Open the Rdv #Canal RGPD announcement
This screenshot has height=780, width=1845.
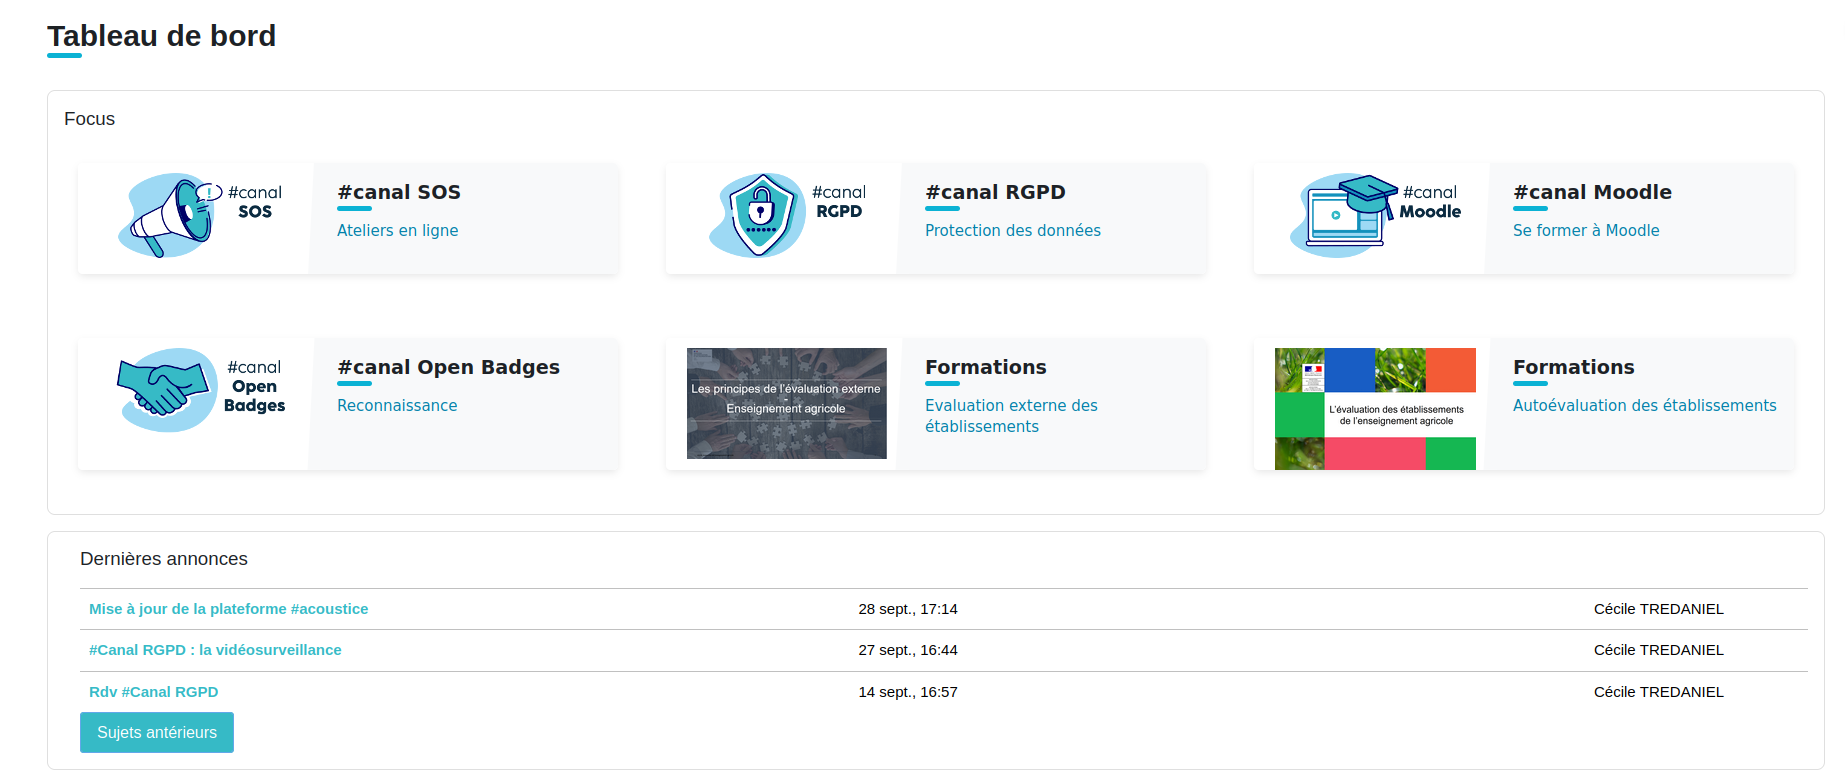click(x=153, y=692)
